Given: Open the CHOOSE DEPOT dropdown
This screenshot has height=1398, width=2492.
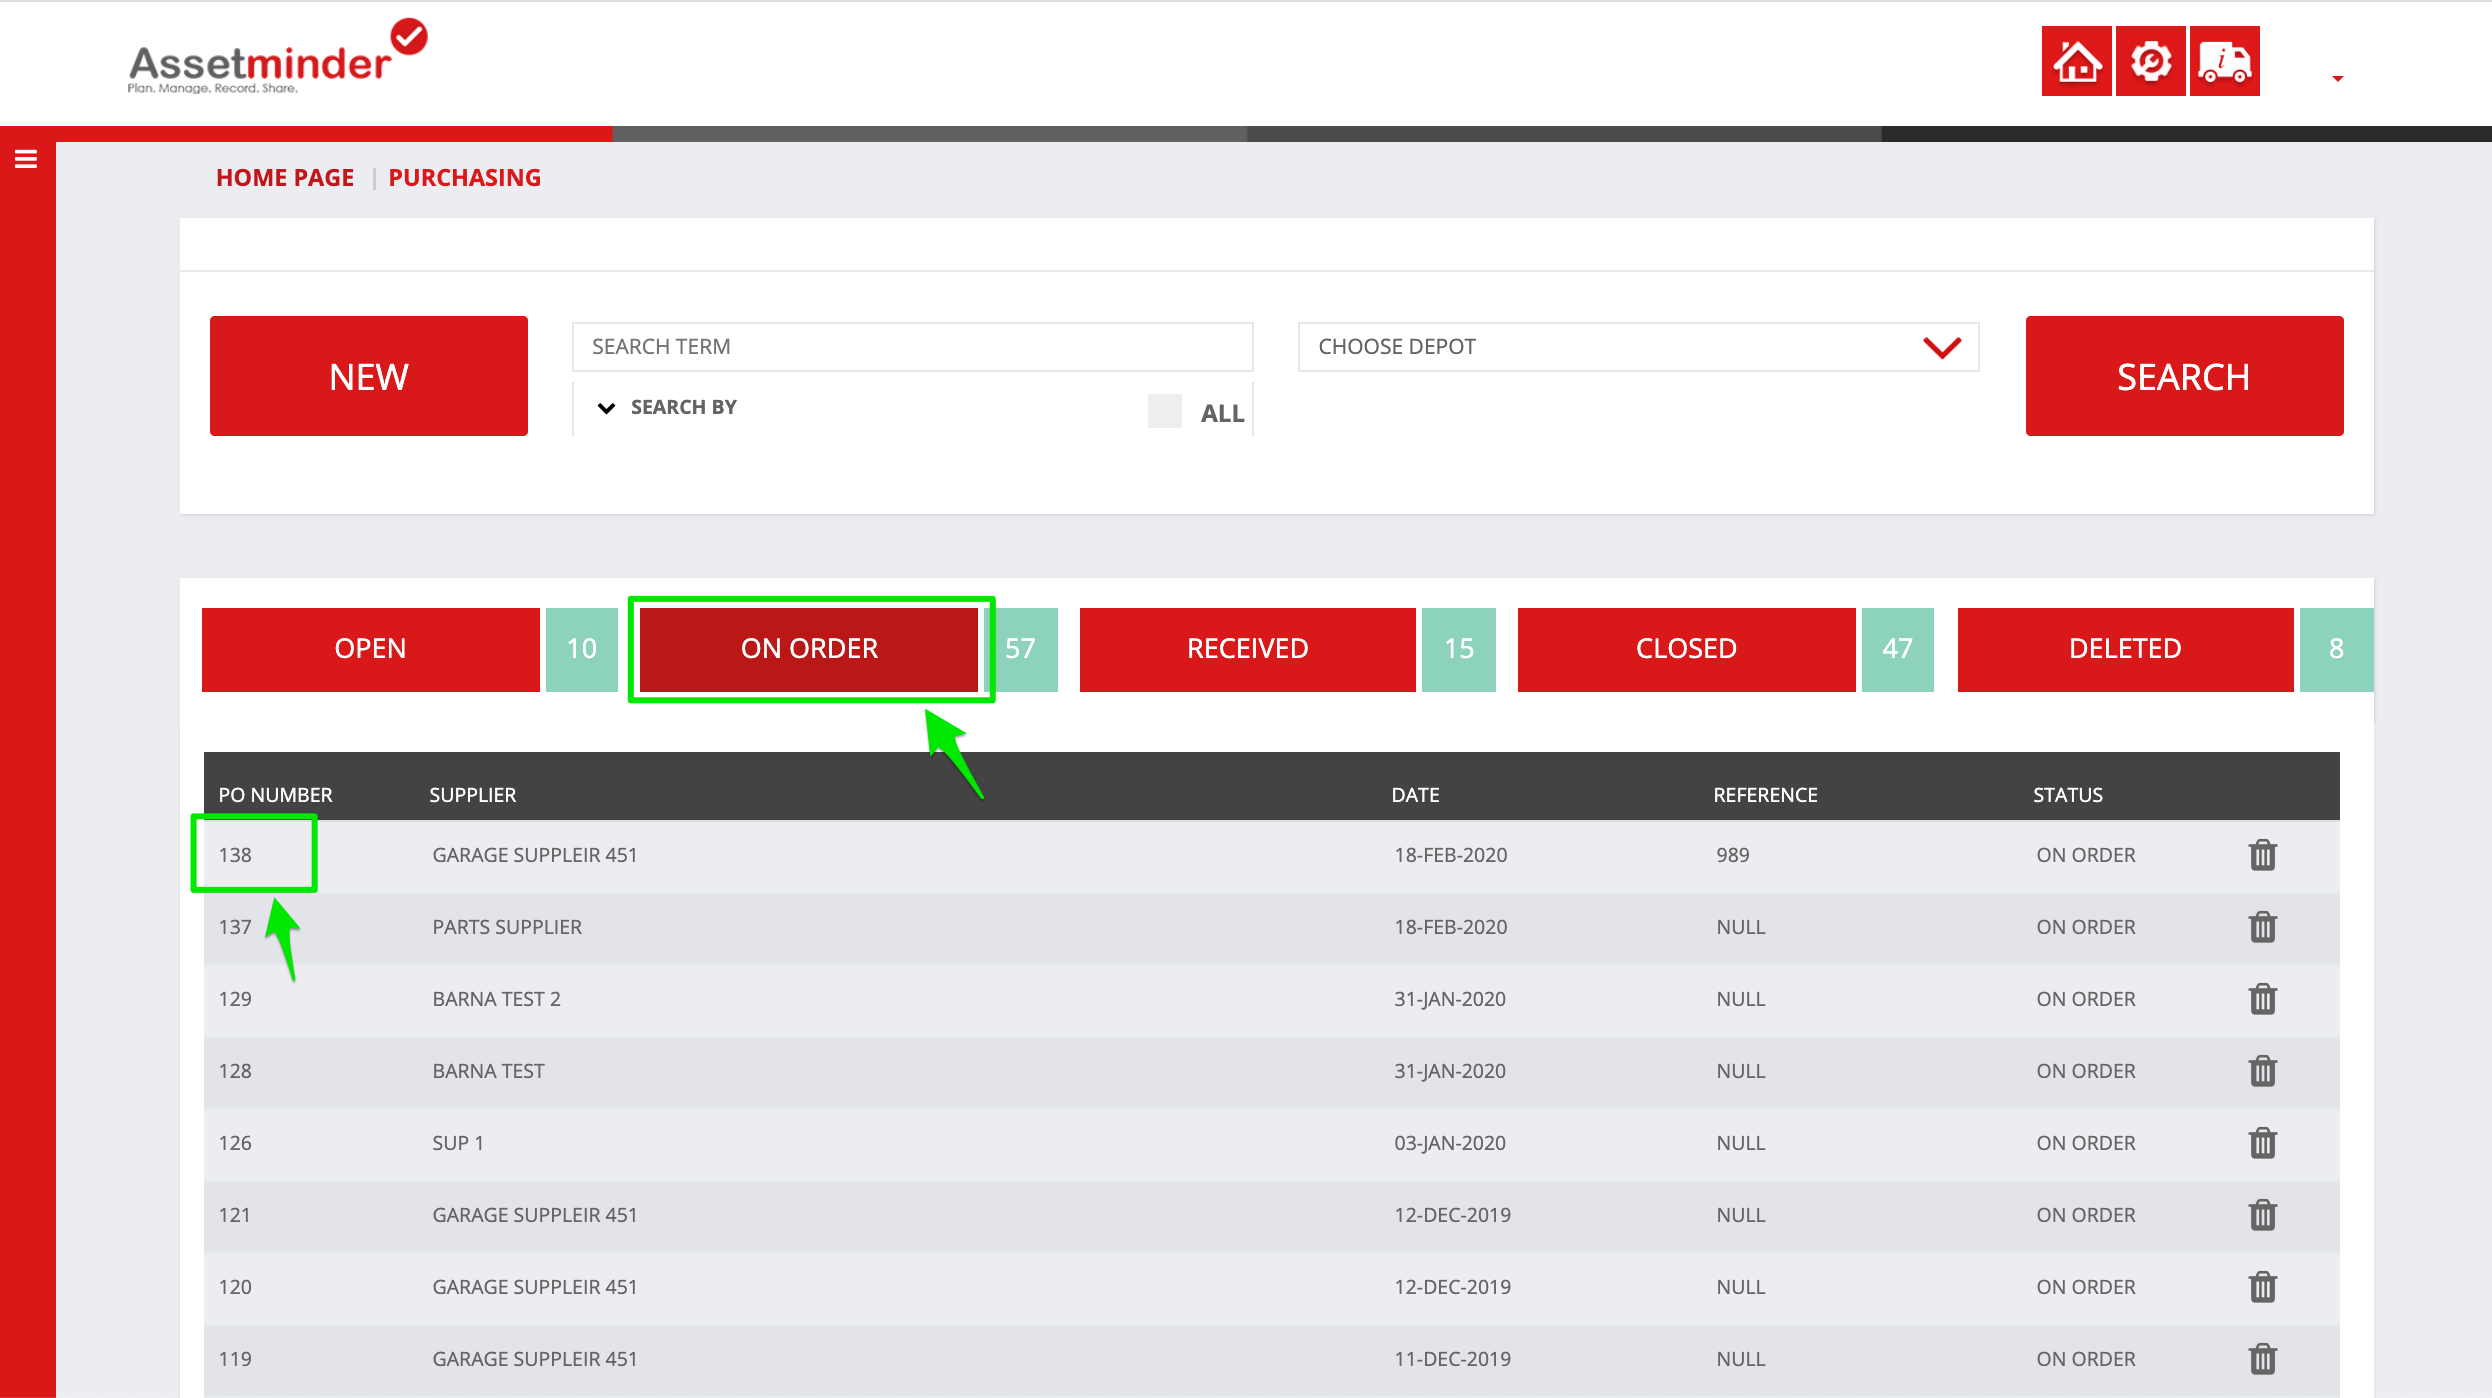Looking at the screenshot, I should (x=1638, y=347).
